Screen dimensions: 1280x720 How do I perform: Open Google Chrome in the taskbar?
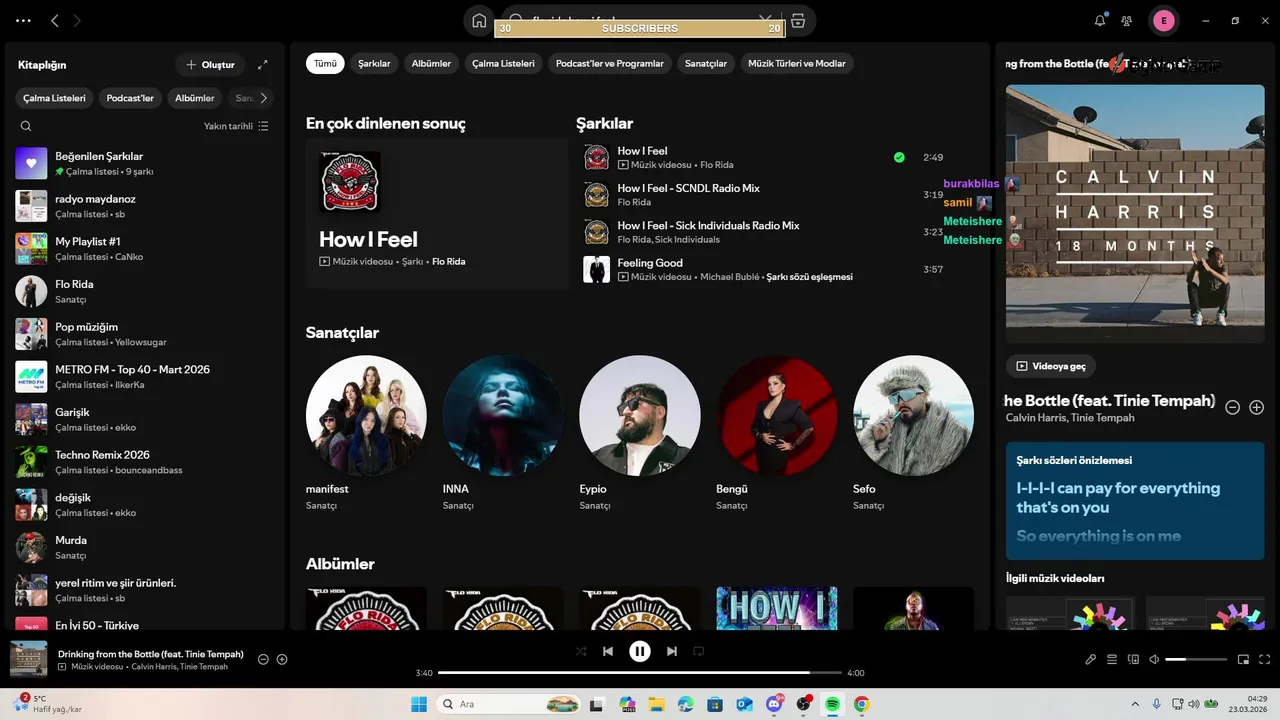(x=861, y=704)
